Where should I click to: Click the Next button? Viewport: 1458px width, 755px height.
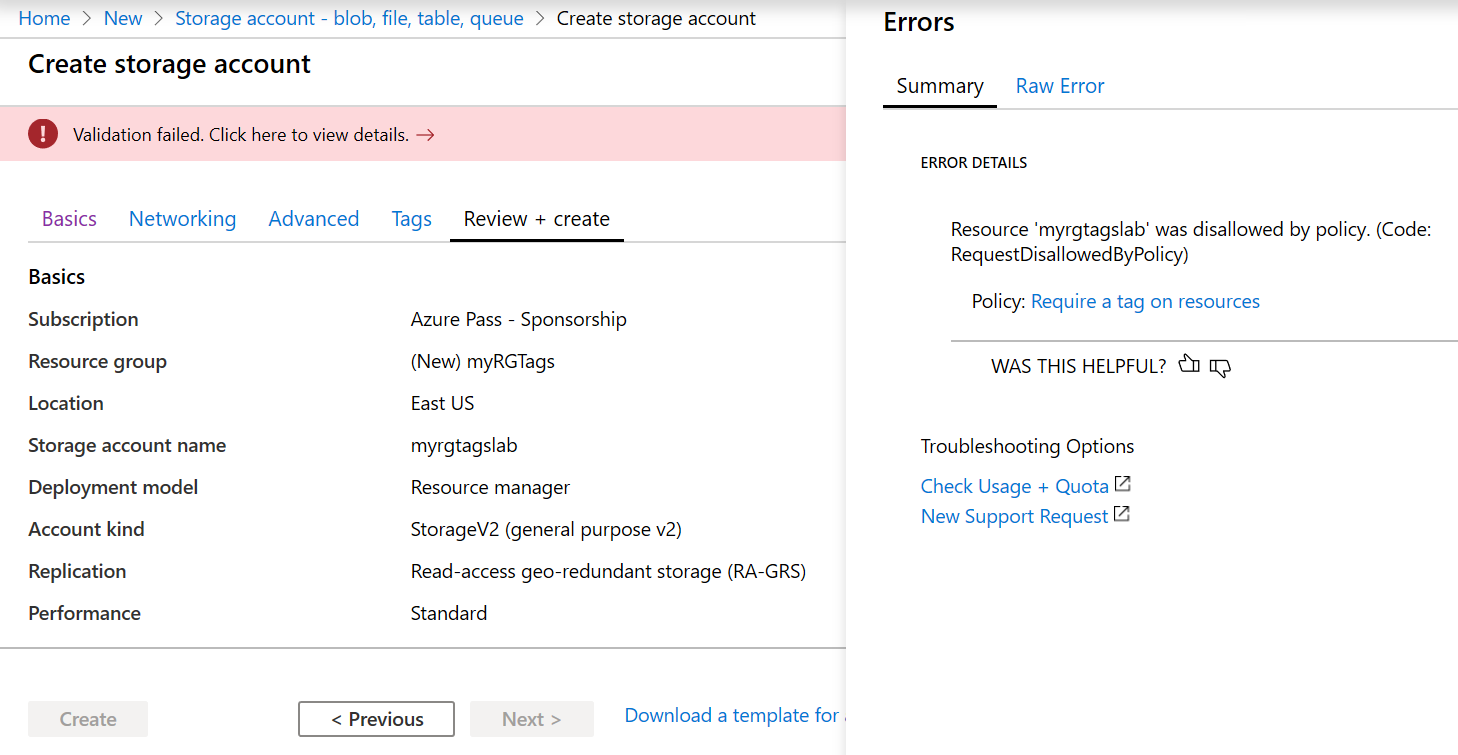click(x=531, y=718)
